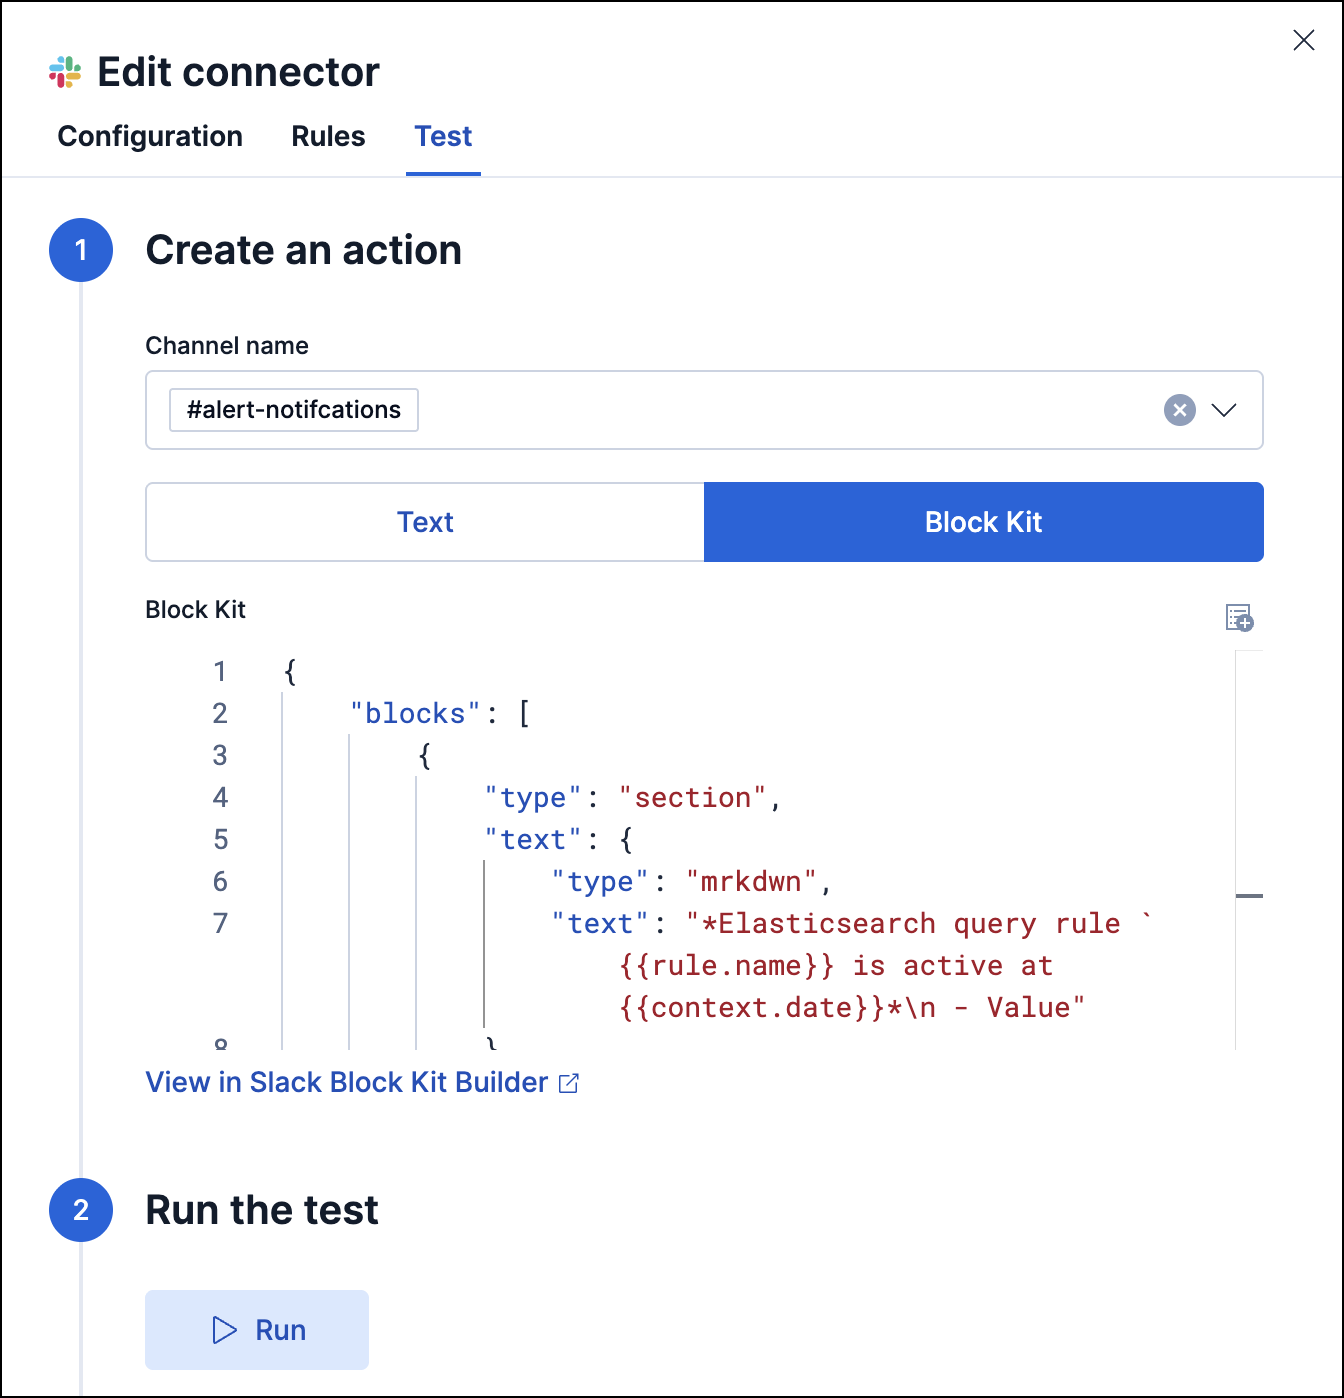Click the Slack connector logo icon
This screenshot has width=1344, height=1398.
(64, 71)
